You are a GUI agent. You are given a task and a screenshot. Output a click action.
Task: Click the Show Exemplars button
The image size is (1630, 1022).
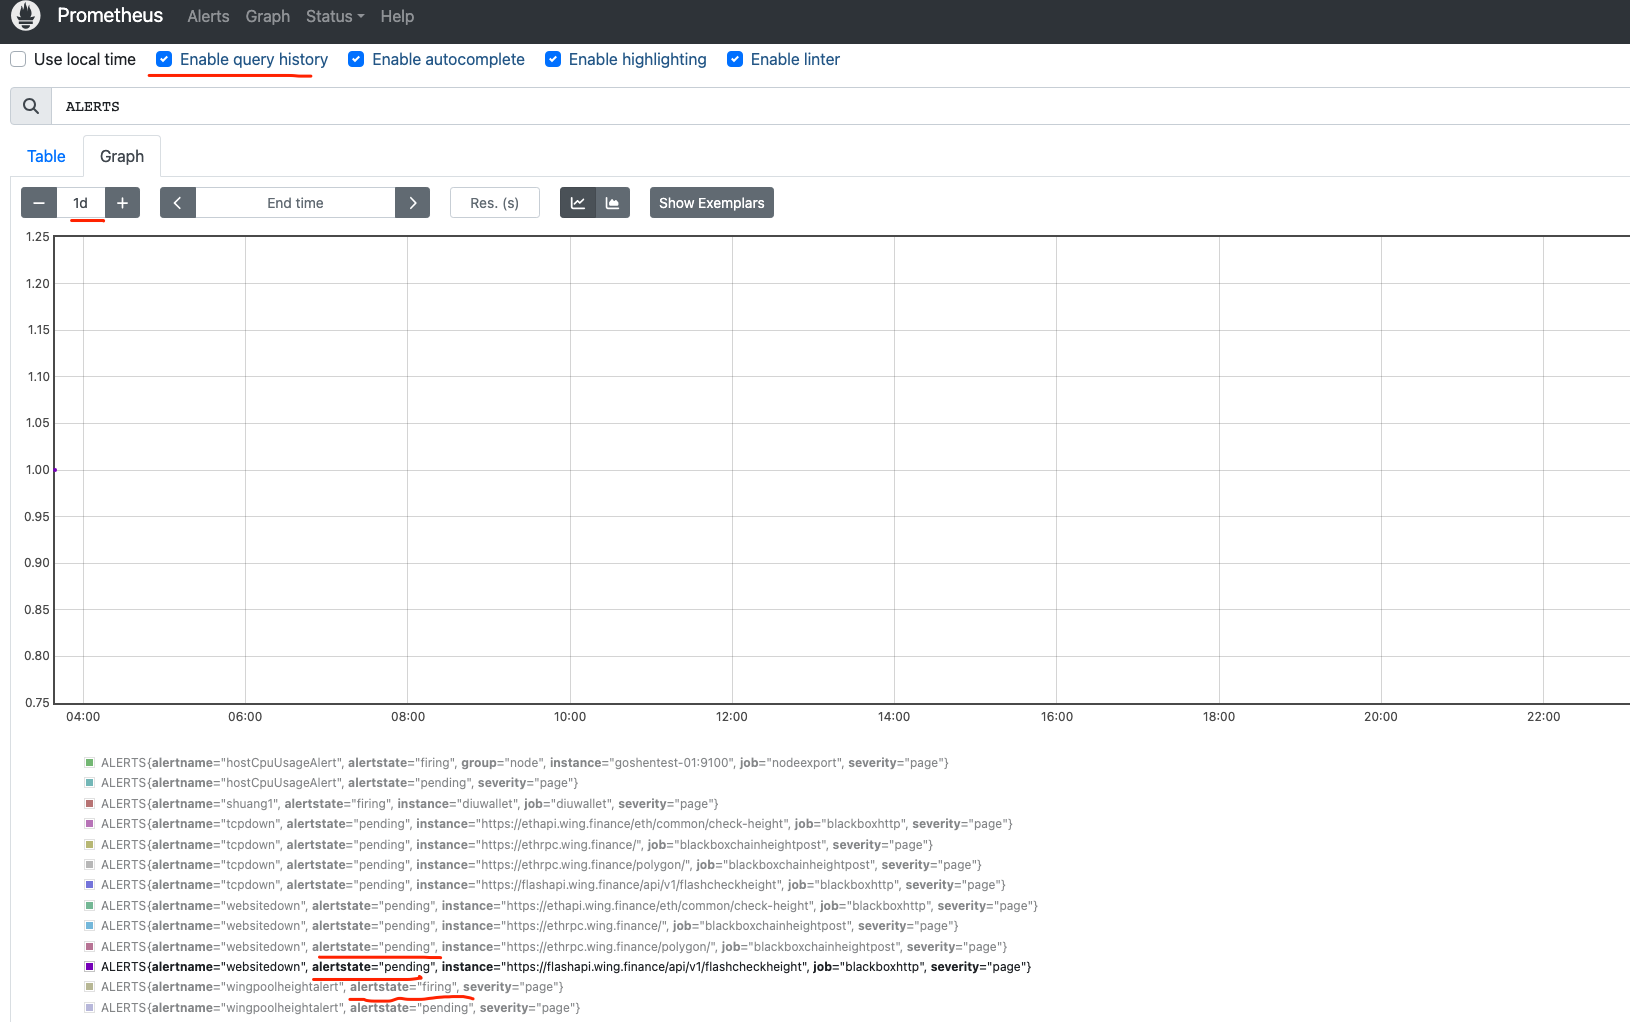[711, 203]
